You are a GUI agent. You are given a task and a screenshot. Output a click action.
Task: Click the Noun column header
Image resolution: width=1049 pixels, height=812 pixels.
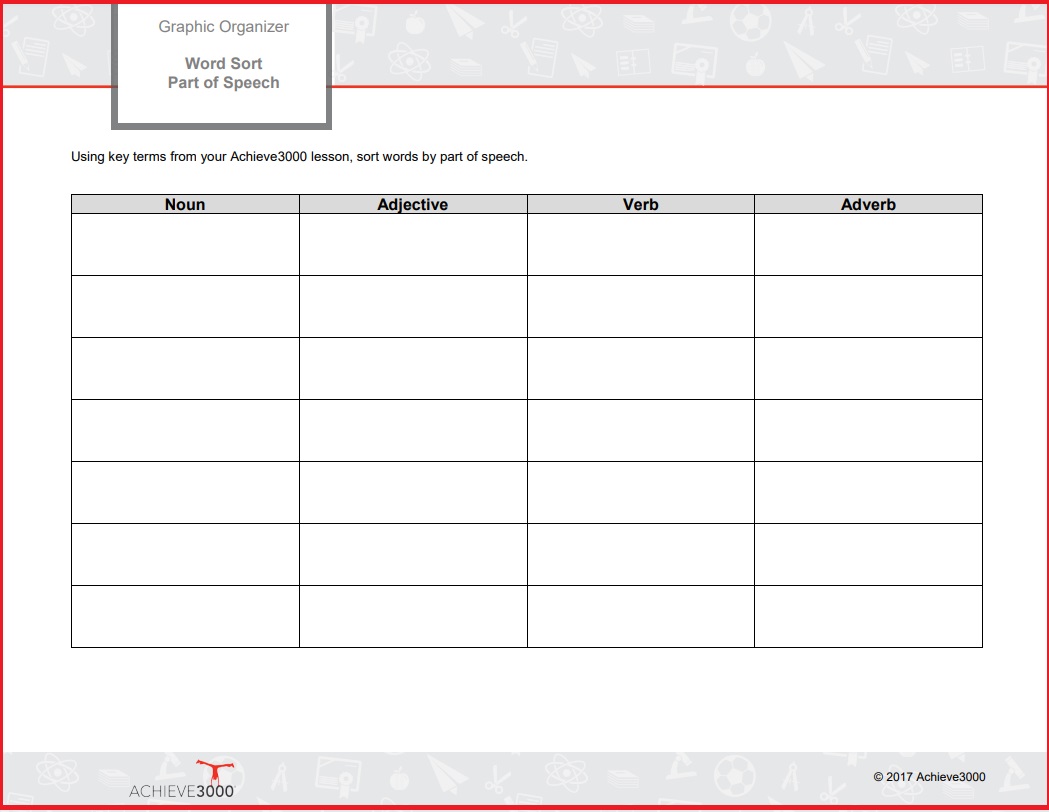tap(185, 205)
